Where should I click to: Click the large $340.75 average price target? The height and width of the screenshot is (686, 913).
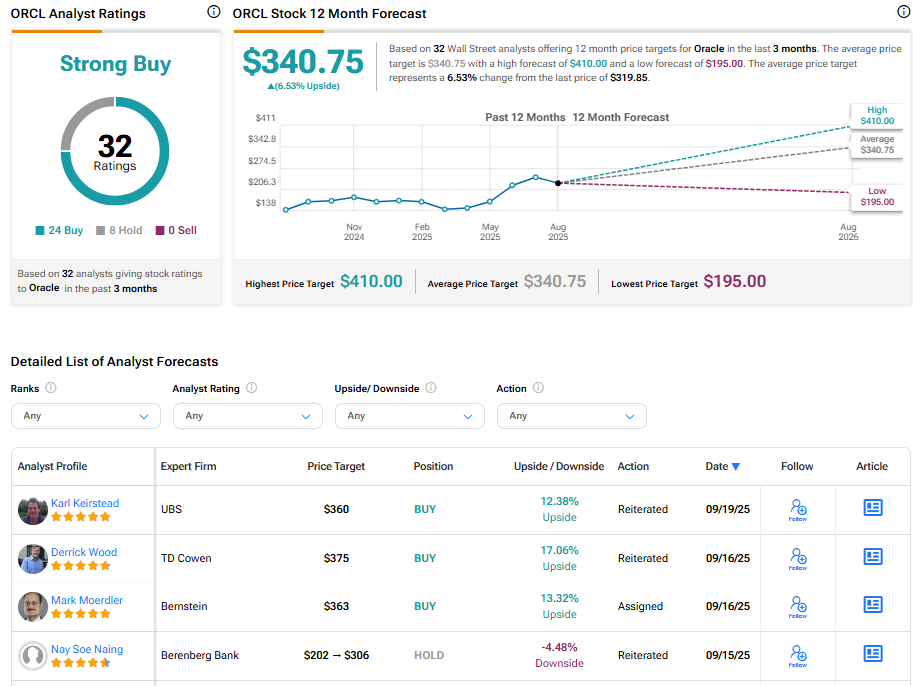pyautogui.click(x=303, y=61)
